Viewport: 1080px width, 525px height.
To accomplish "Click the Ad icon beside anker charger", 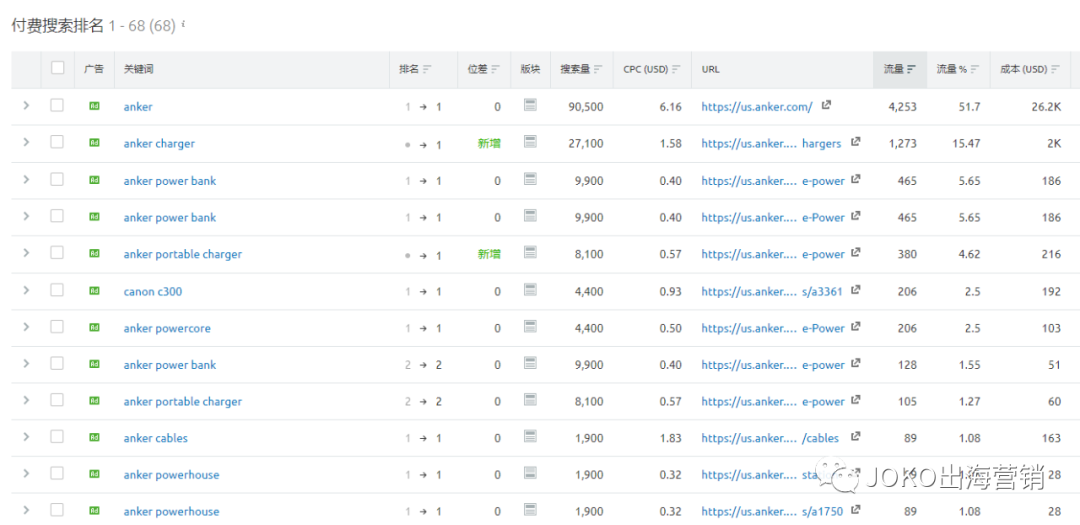I will coord(94,143).
